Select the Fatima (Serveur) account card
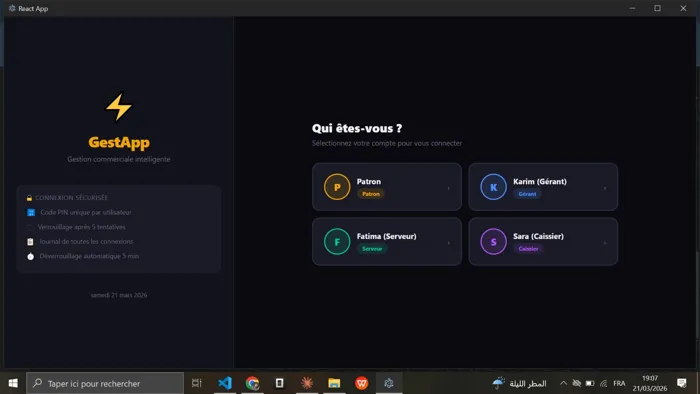 click(387, 241)
